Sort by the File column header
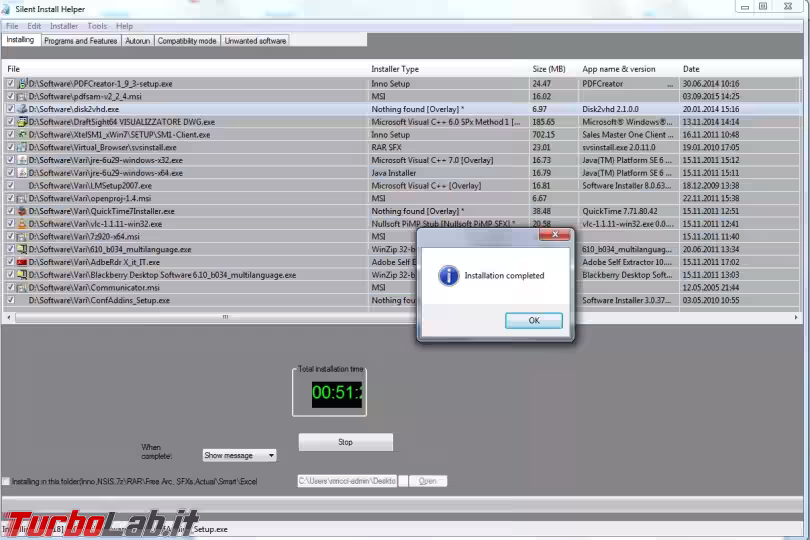Screen dimensions: 810x540 pyautogui.click(x=186, y=69)
